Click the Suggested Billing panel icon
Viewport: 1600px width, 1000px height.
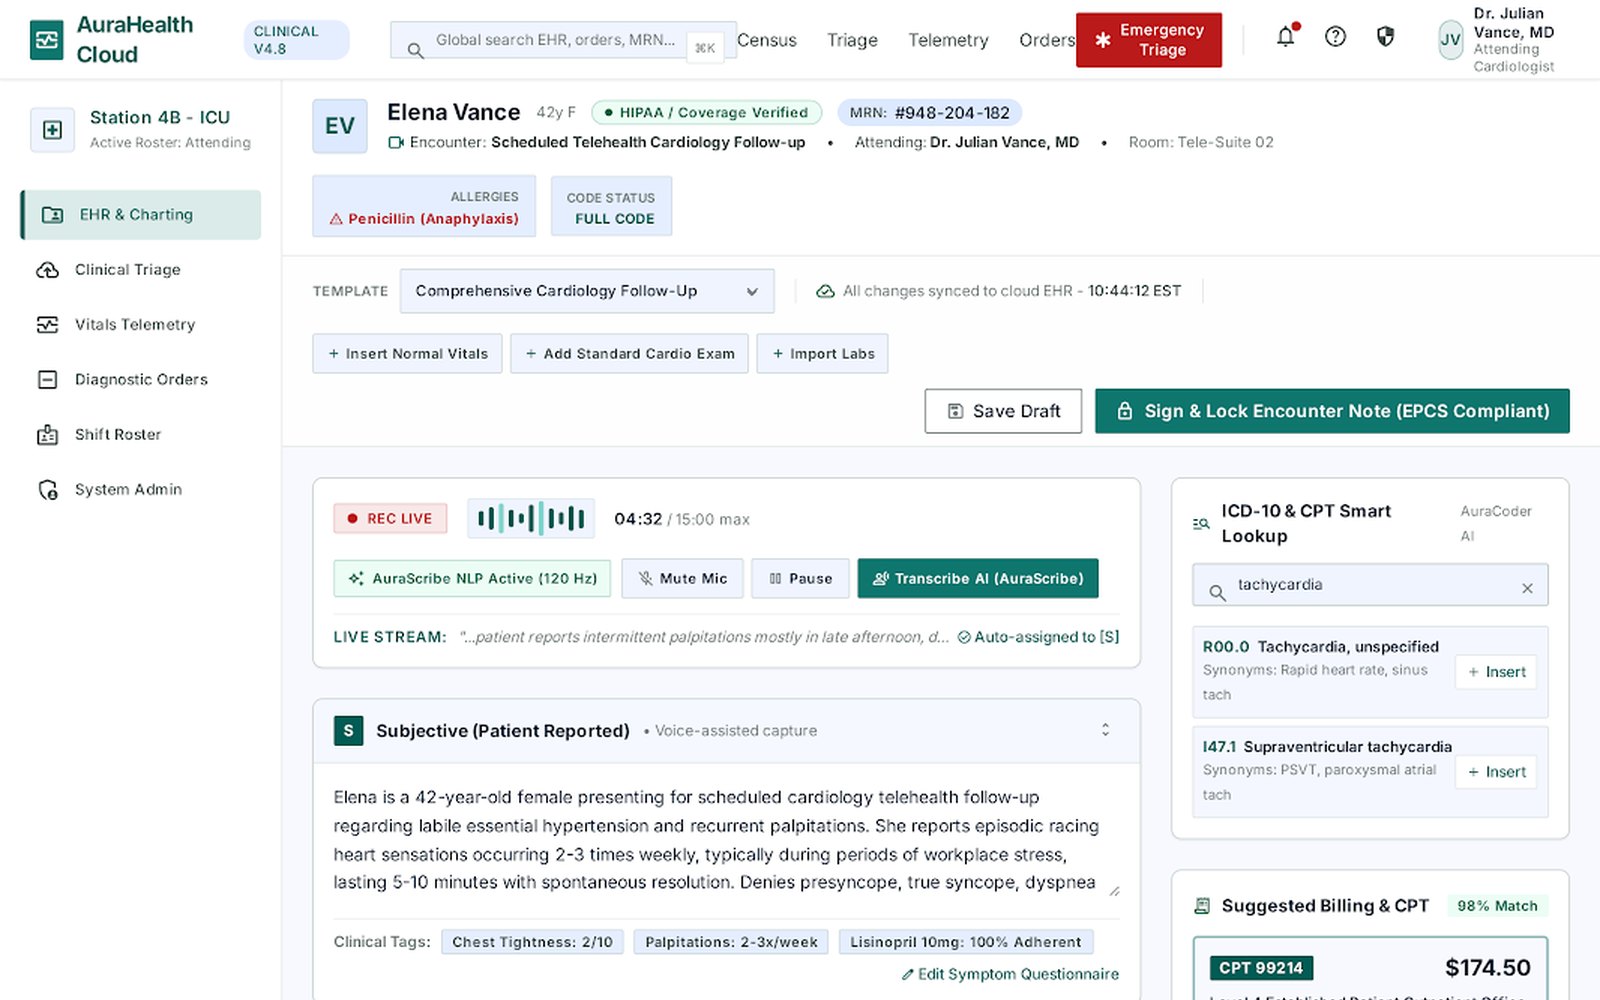click(1202, 906)
